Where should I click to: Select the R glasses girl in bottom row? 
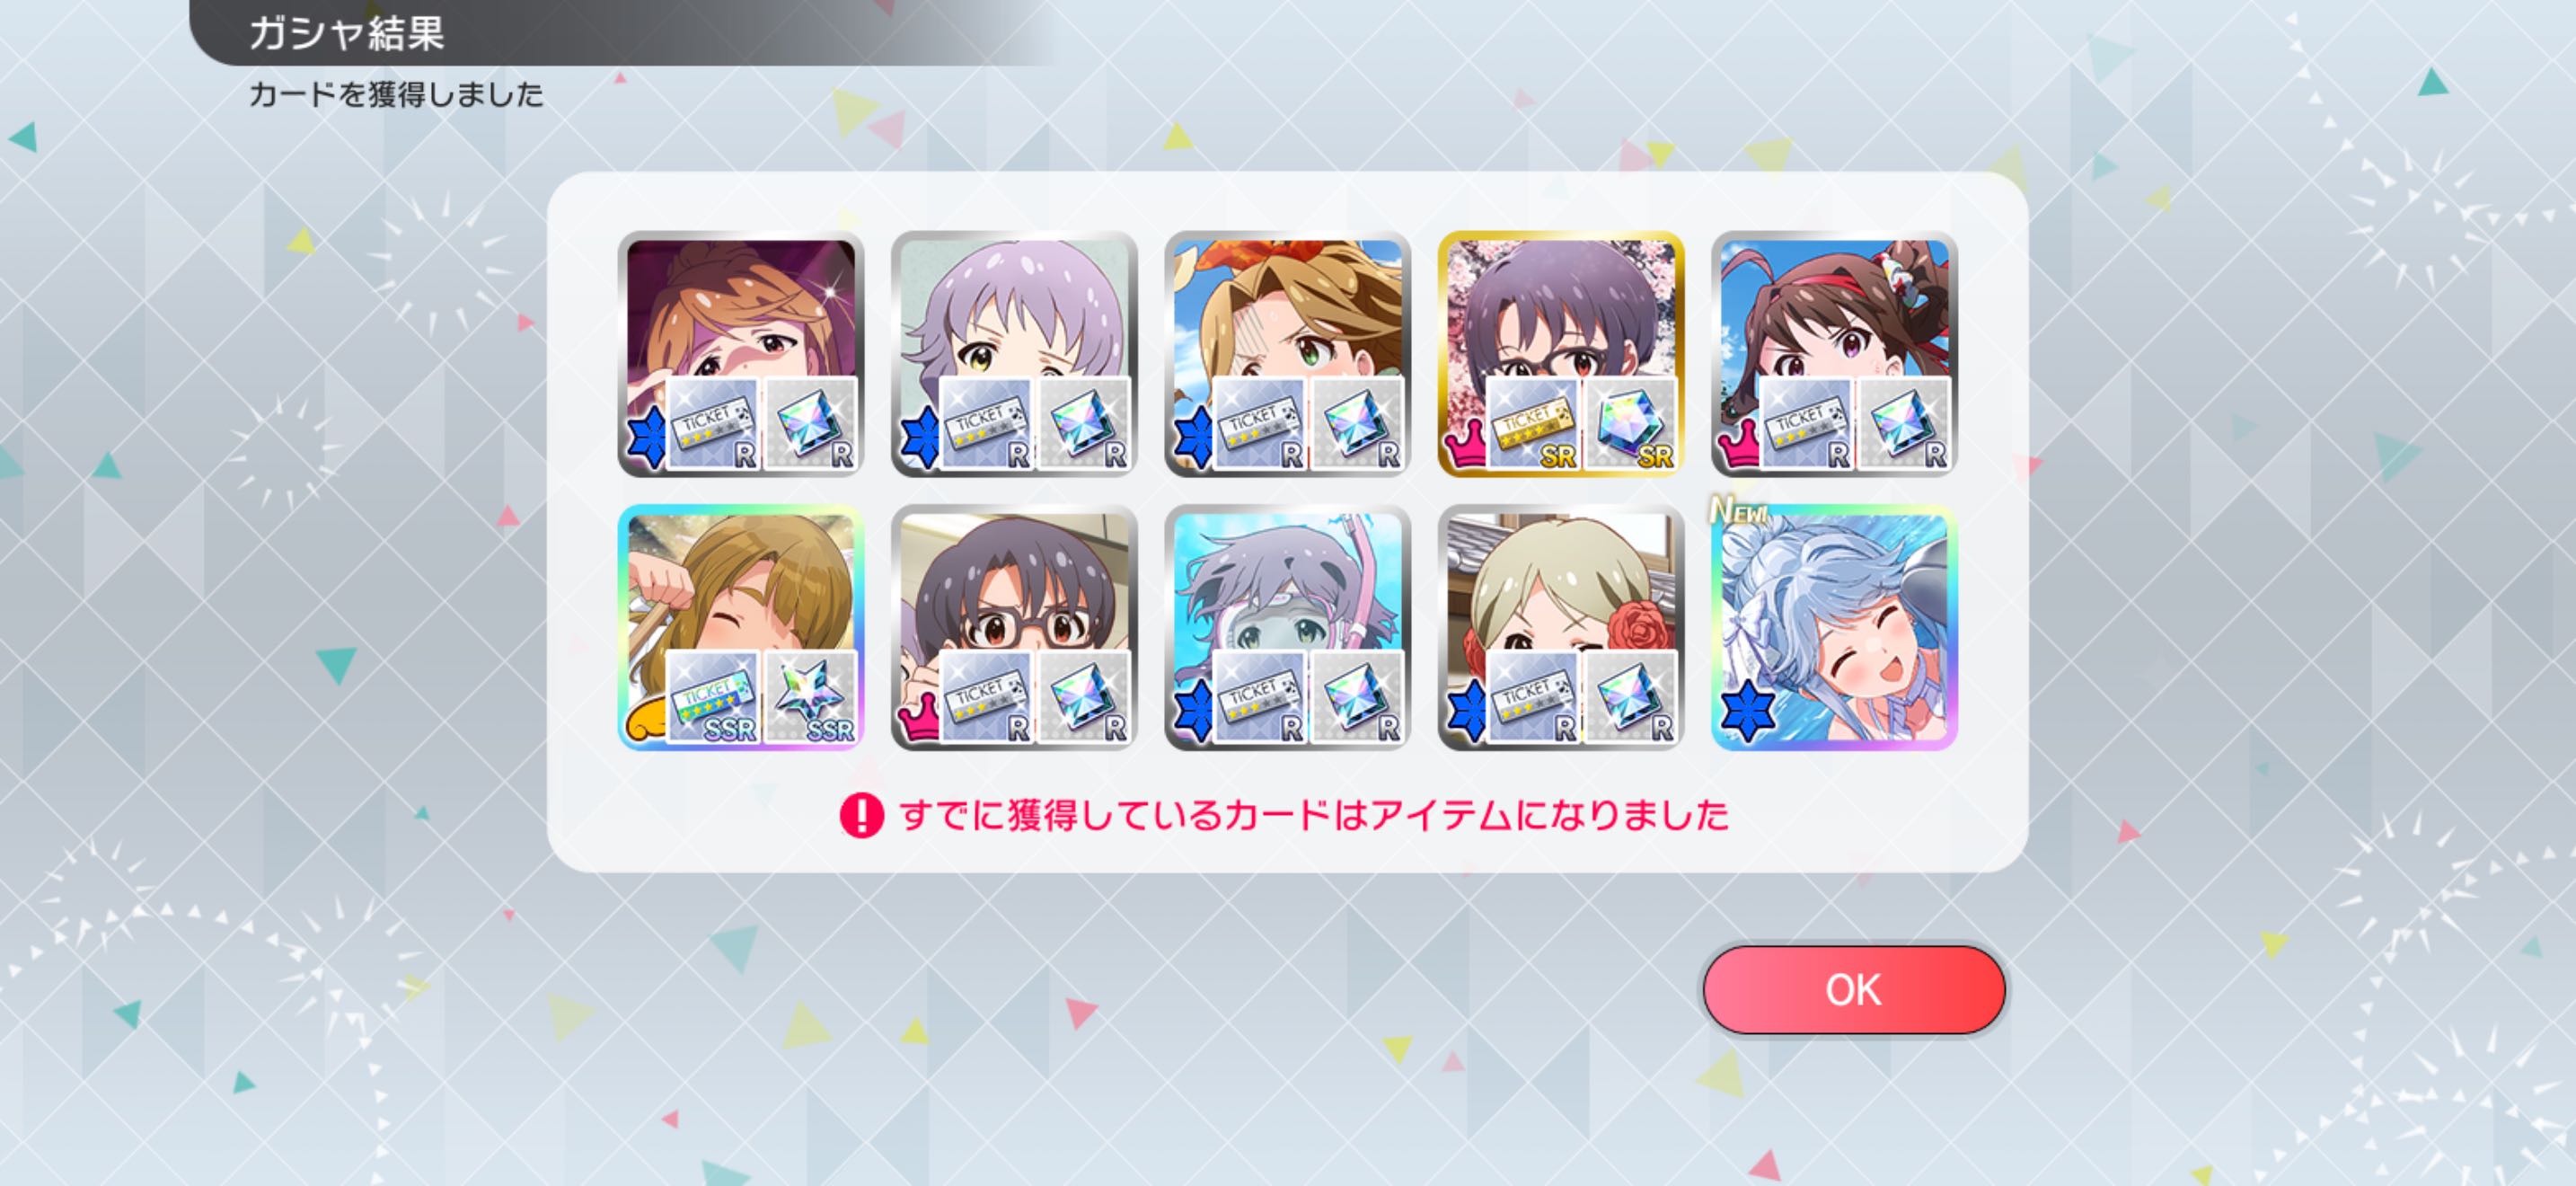(1014, 627)
